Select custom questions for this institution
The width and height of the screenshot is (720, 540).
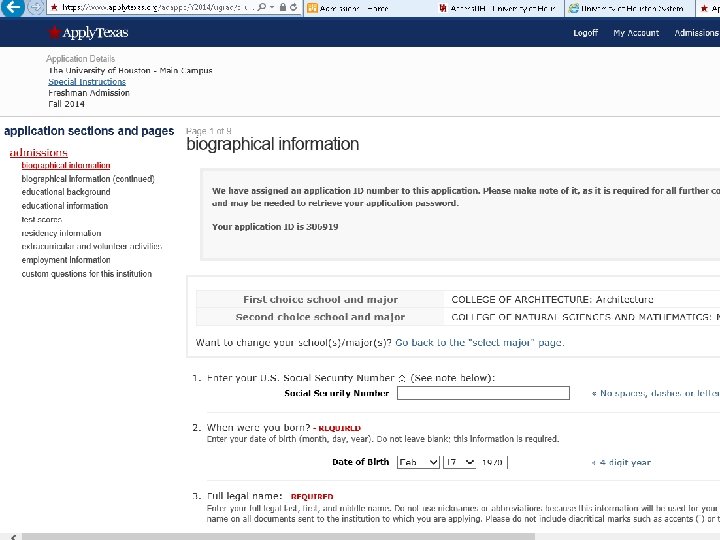coord(86,274)
